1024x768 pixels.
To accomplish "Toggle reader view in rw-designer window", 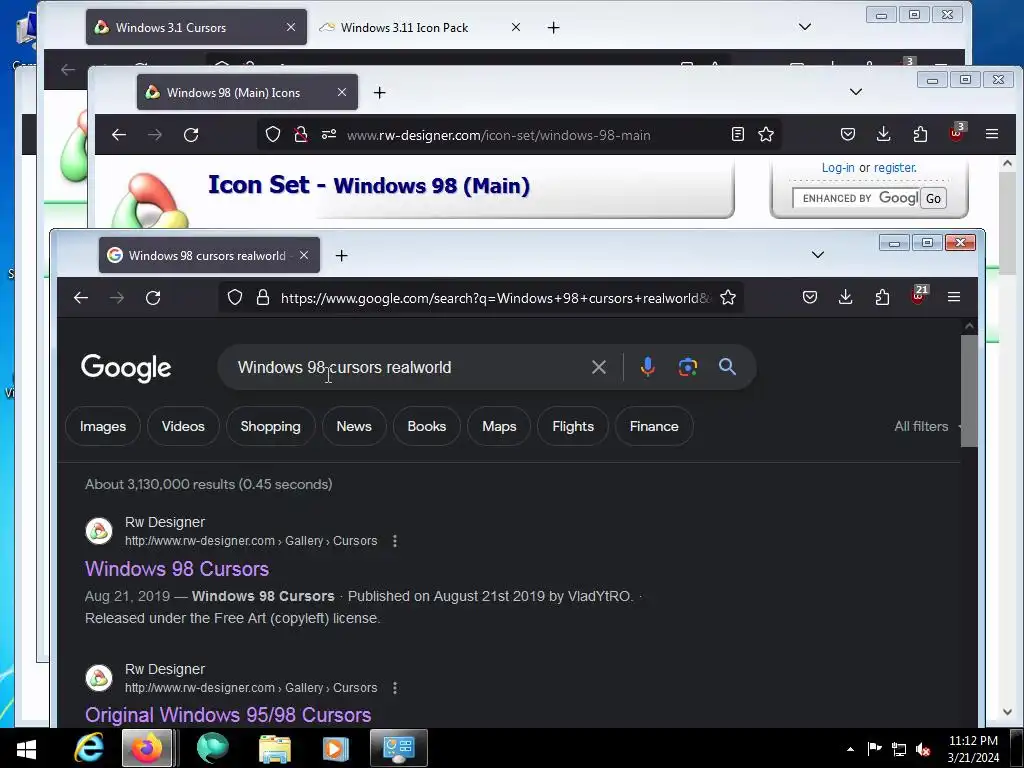I will point(737,135).
